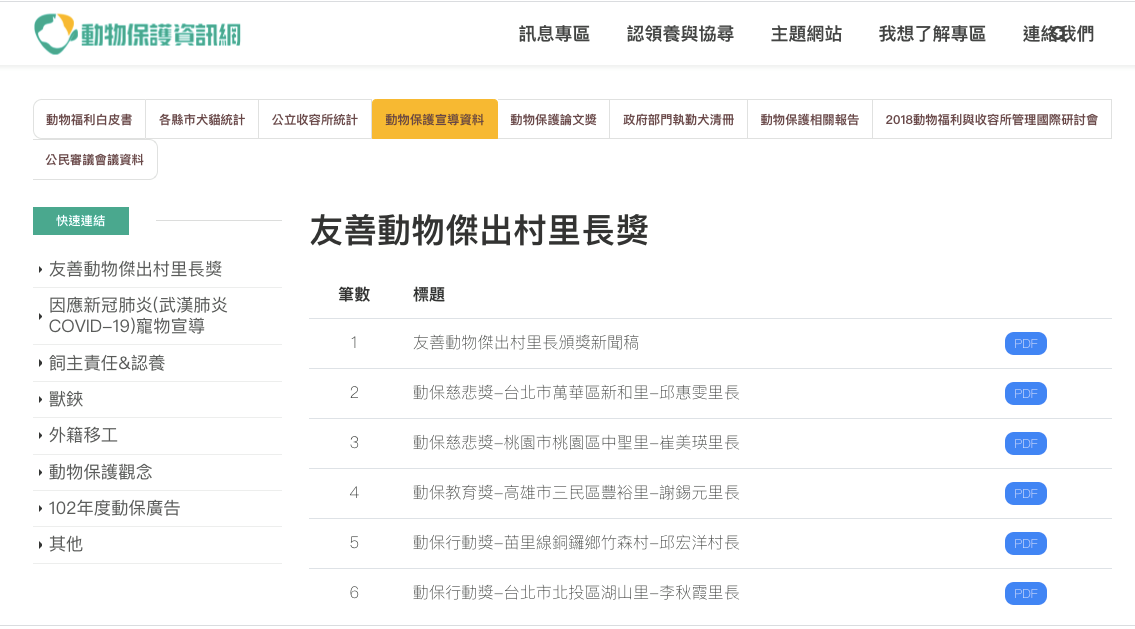1135x629 pixels.
Task: Click the 動物保護資訊網 site logo
Action: (x=138, y=34)
